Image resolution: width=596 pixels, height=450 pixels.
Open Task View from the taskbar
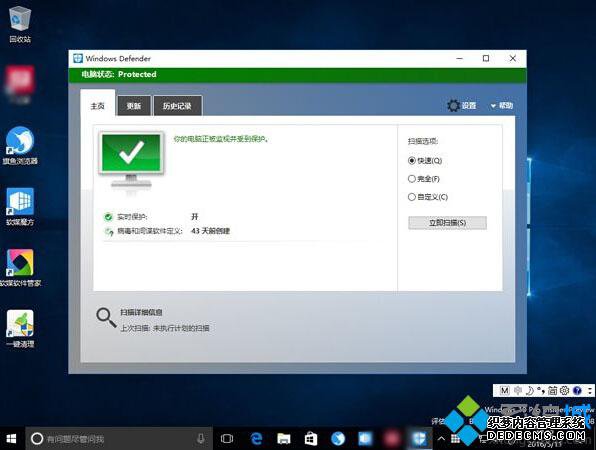pyautogui.click(x=227, y=439)
